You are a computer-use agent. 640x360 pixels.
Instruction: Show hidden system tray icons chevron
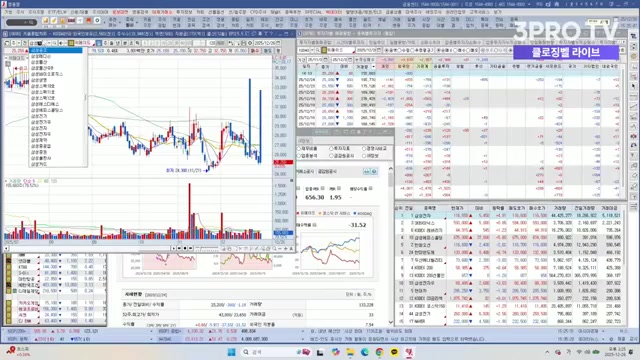point(547,352)
